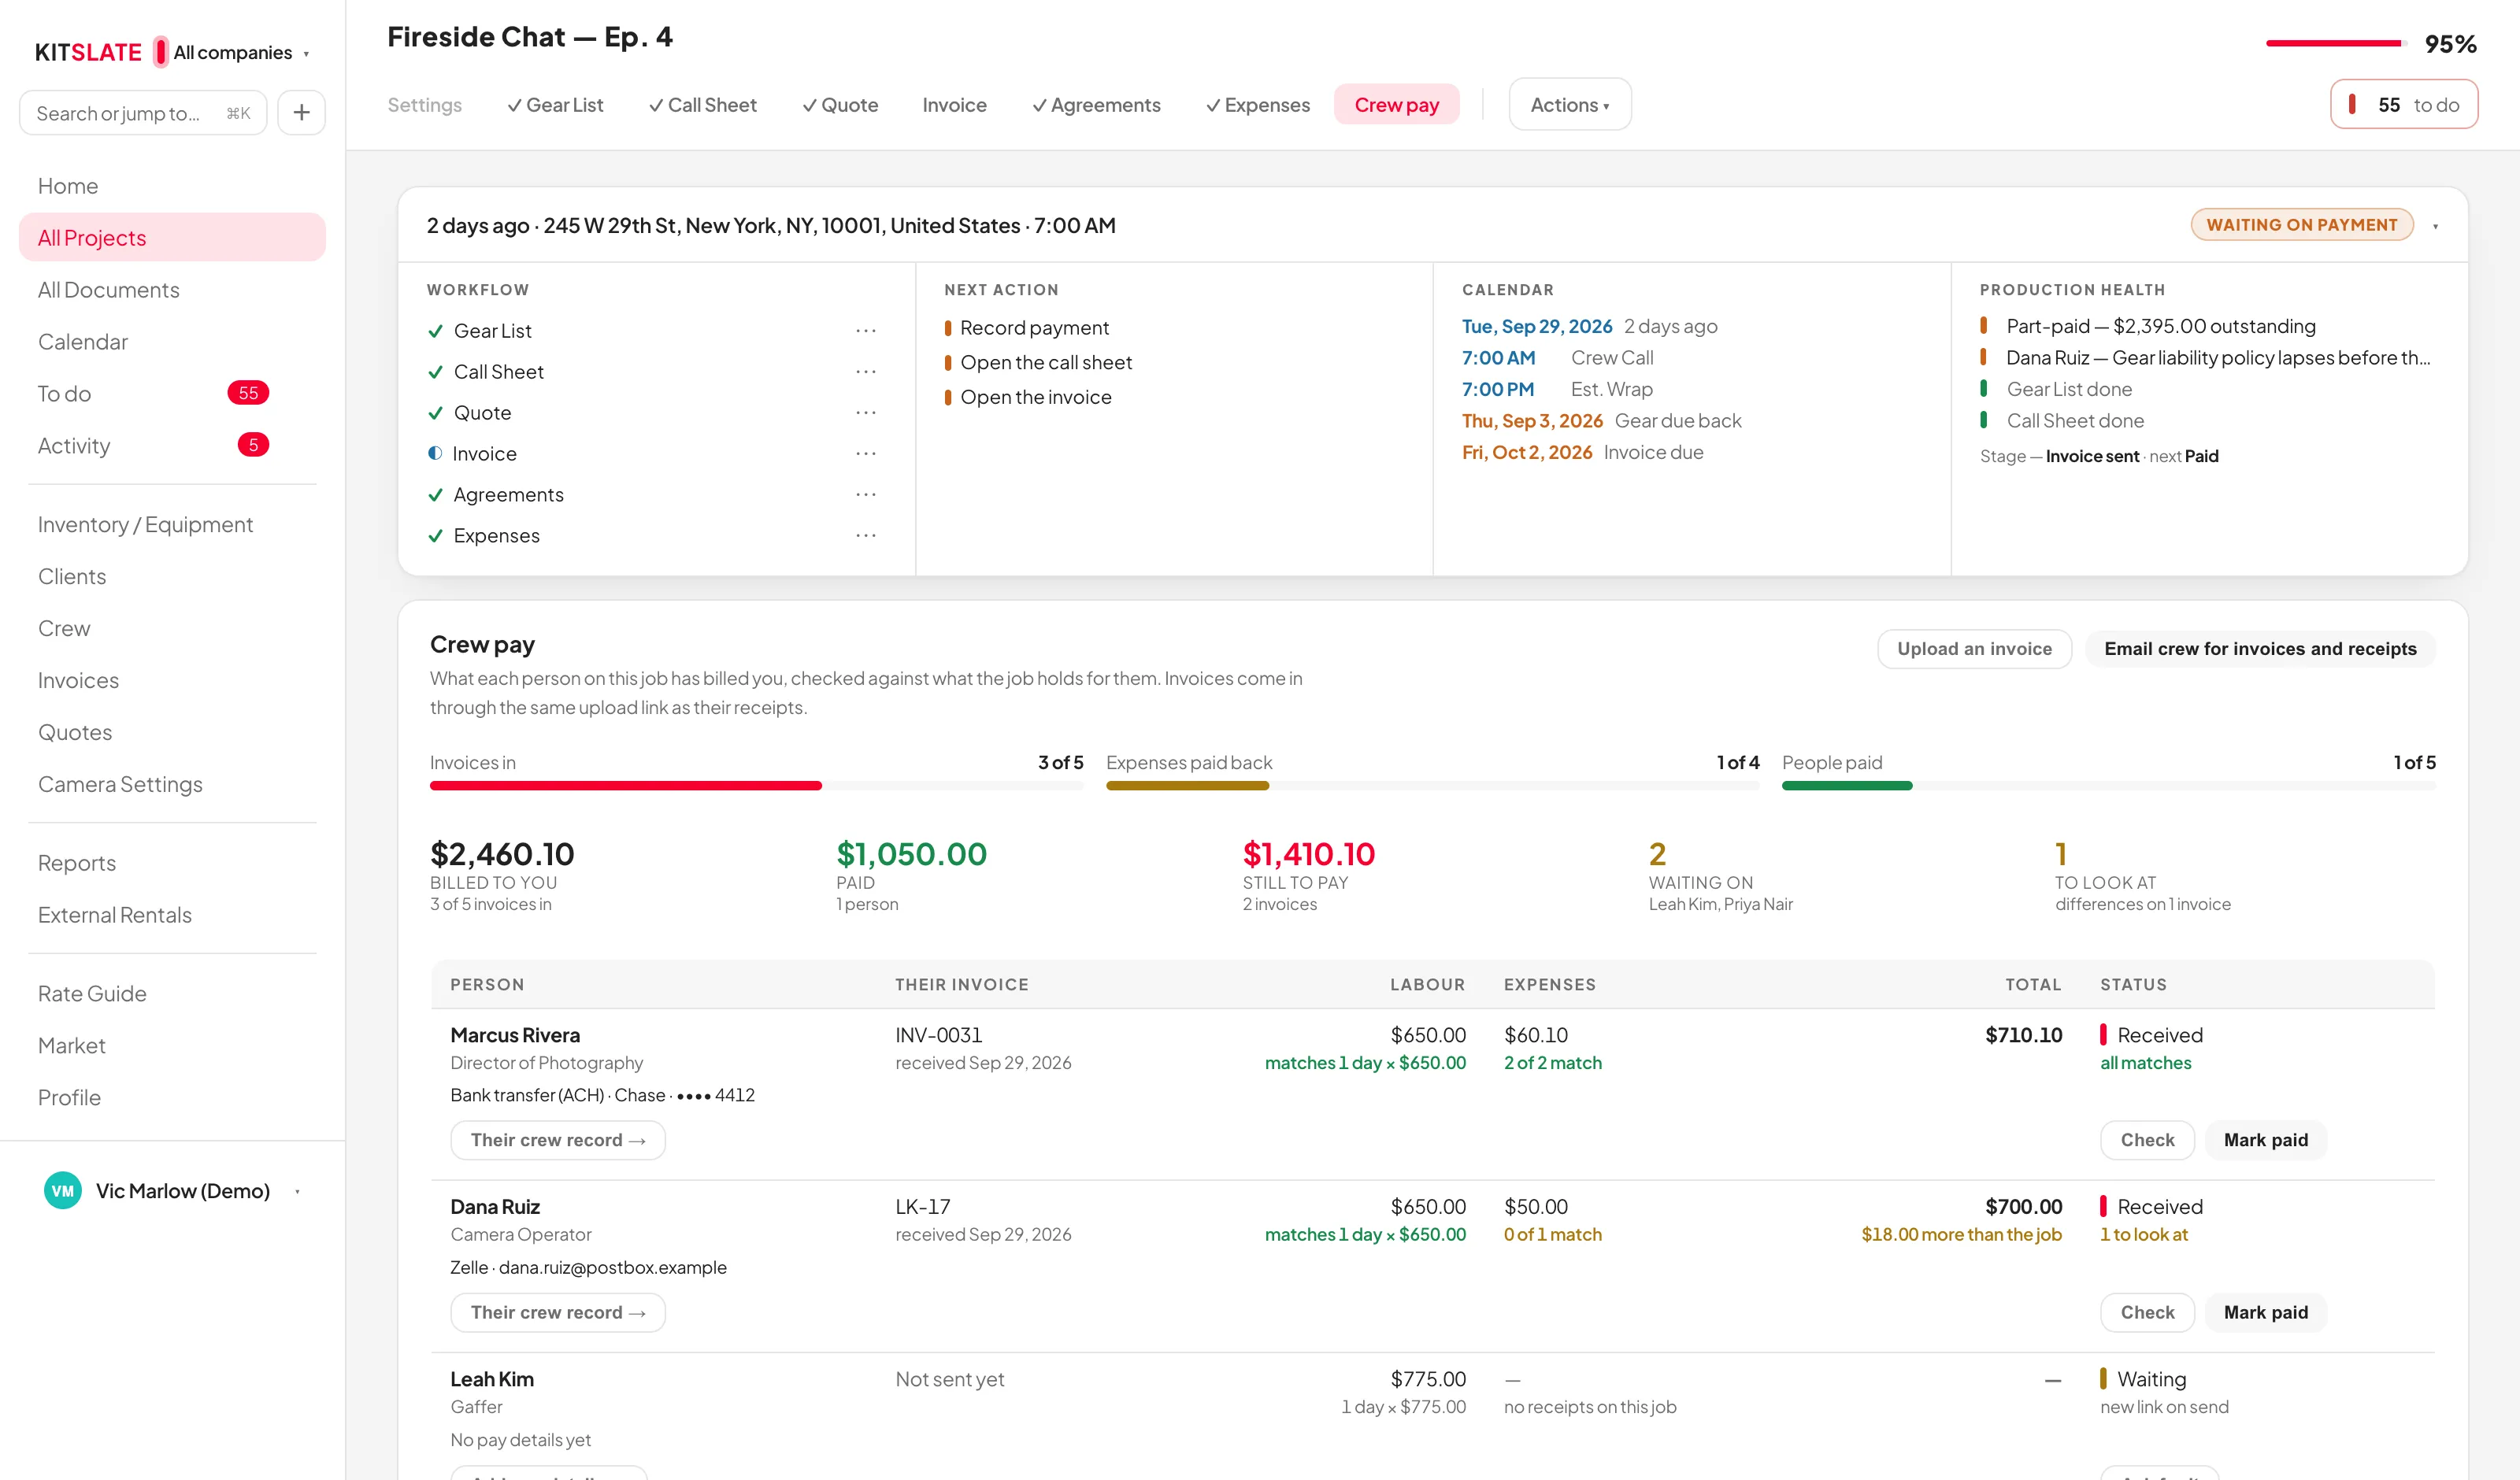
Task: Expand the All companies dropdown
Action: pyautogui.click(x=241, y=52)
